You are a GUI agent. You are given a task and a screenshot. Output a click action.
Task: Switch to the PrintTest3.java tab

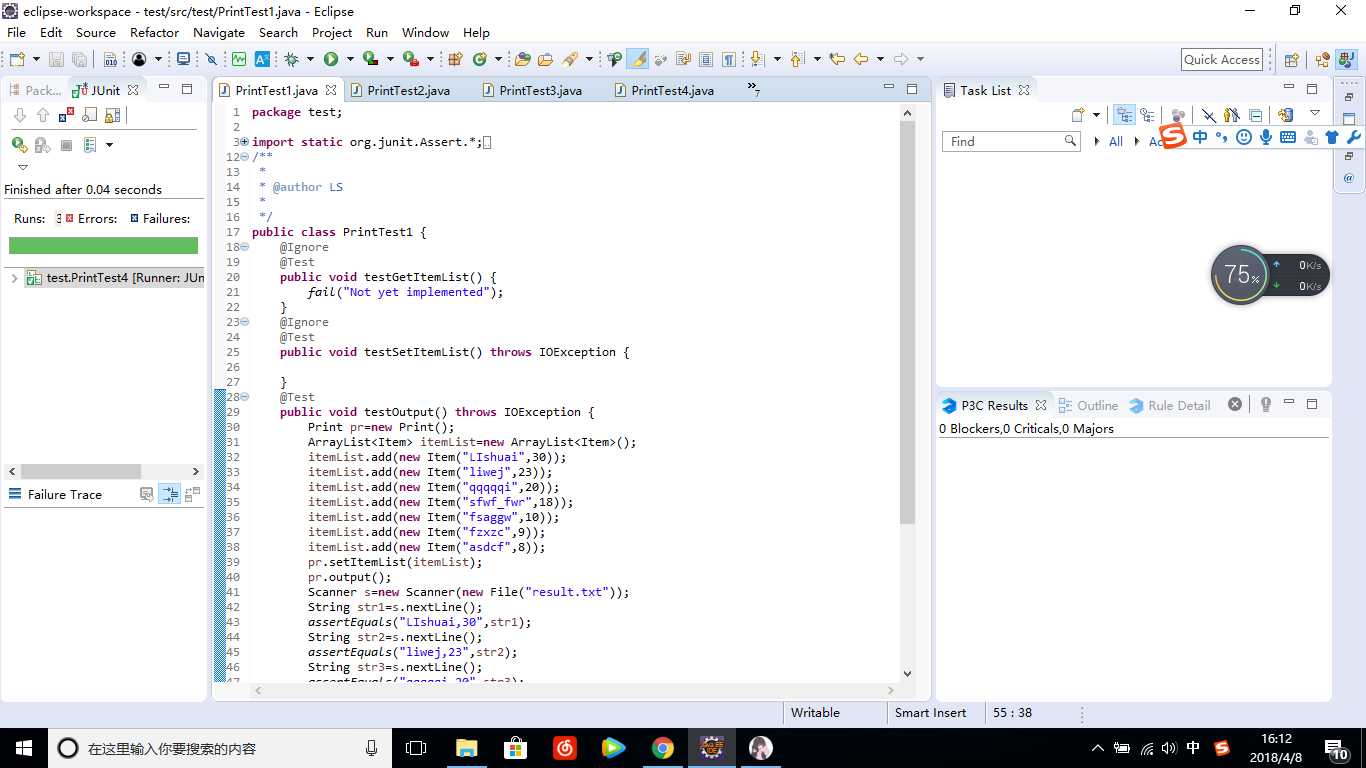(540, 90)
